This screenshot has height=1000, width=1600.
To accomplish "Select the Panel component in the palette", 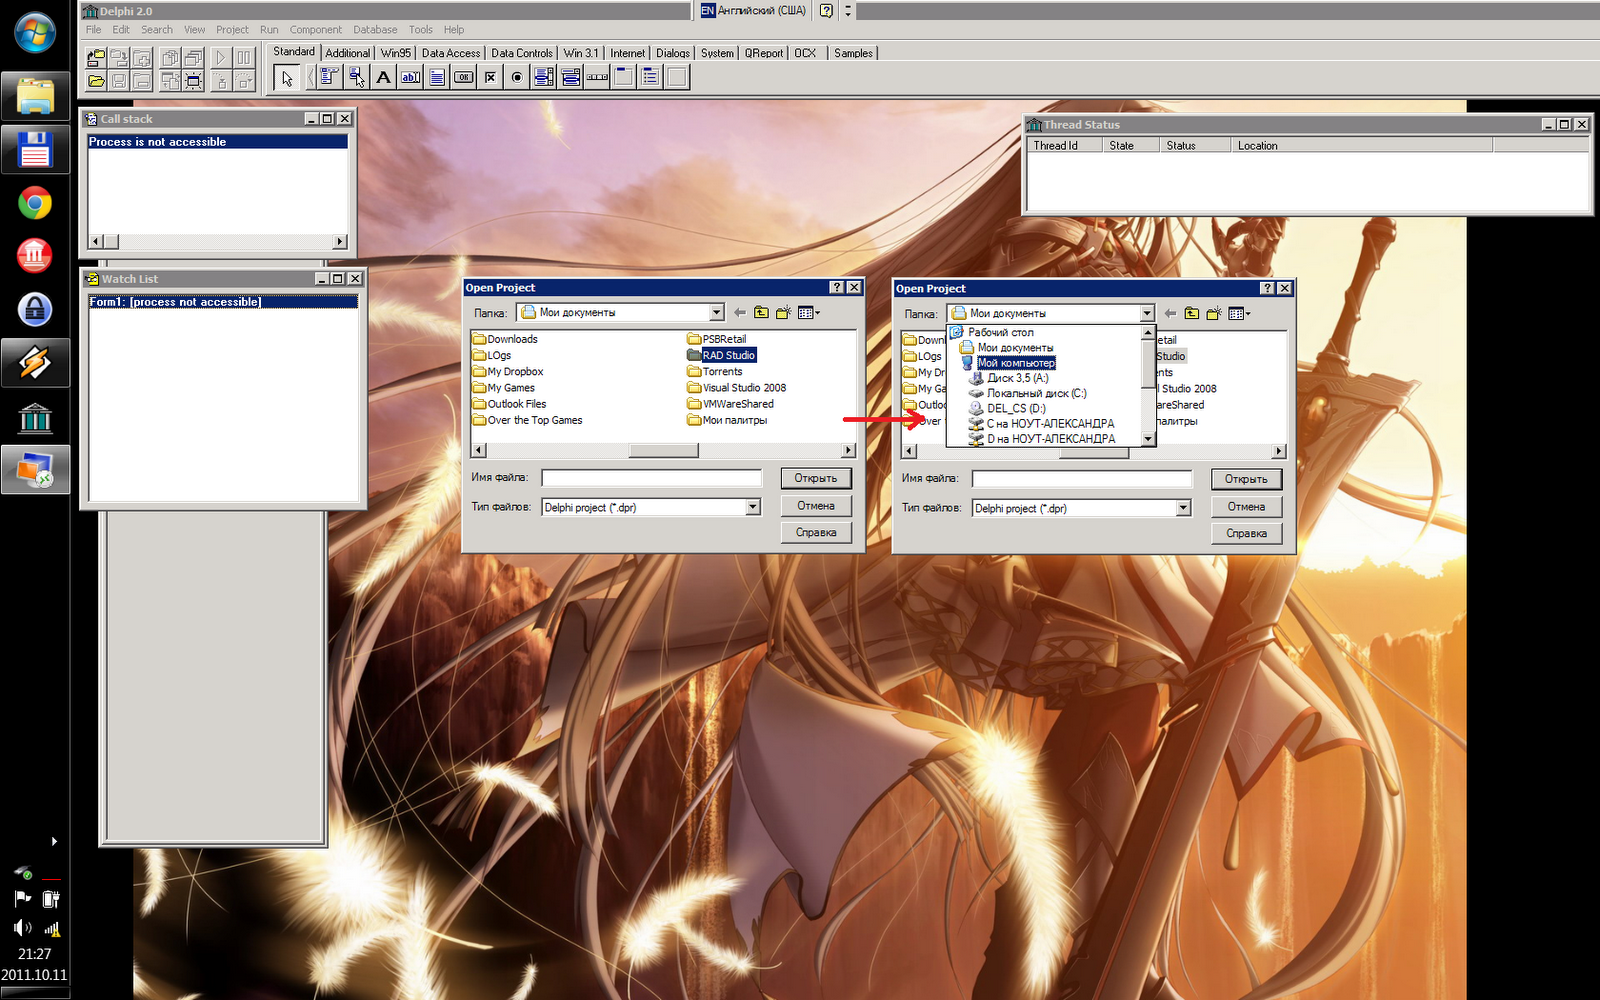I will click(677, 77).
